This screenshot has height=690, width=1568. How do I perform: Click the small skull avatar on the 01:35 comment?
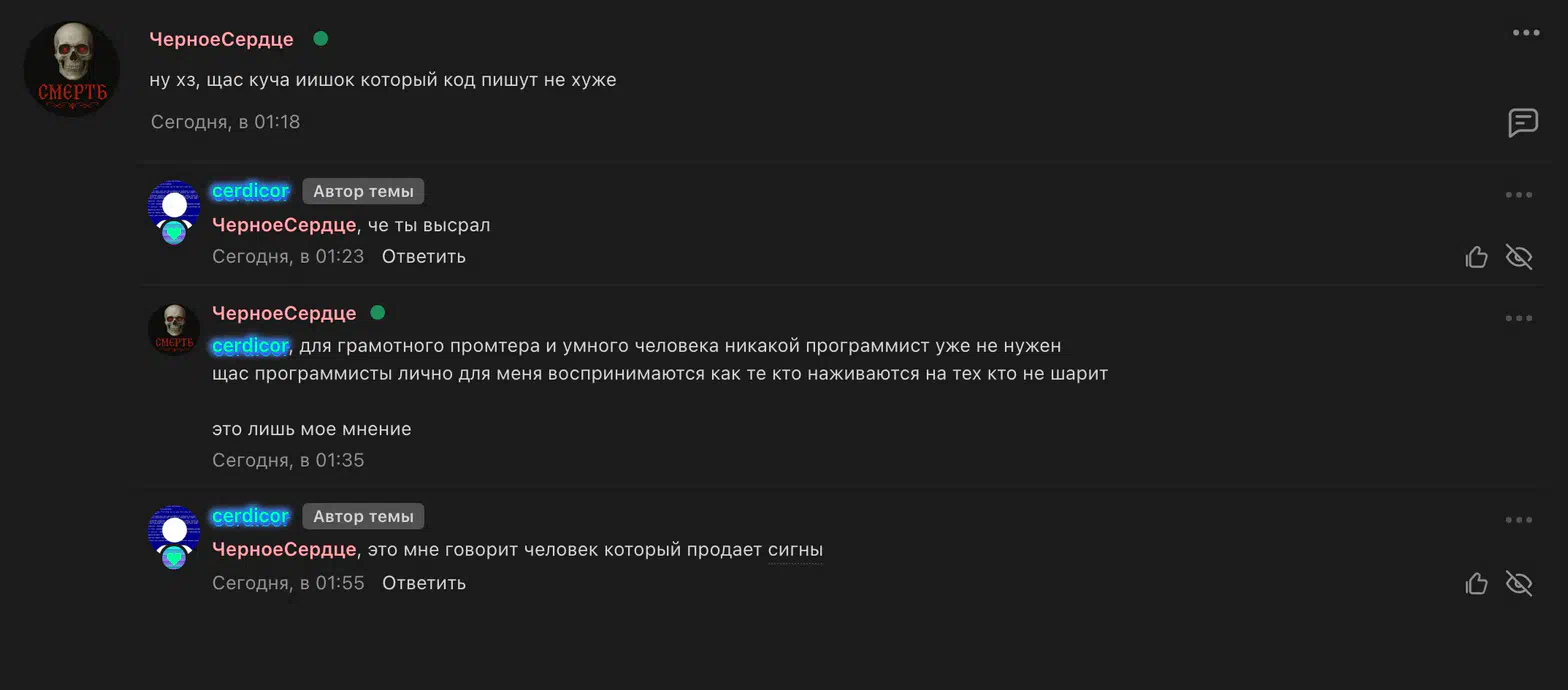(x=174, y=329)
